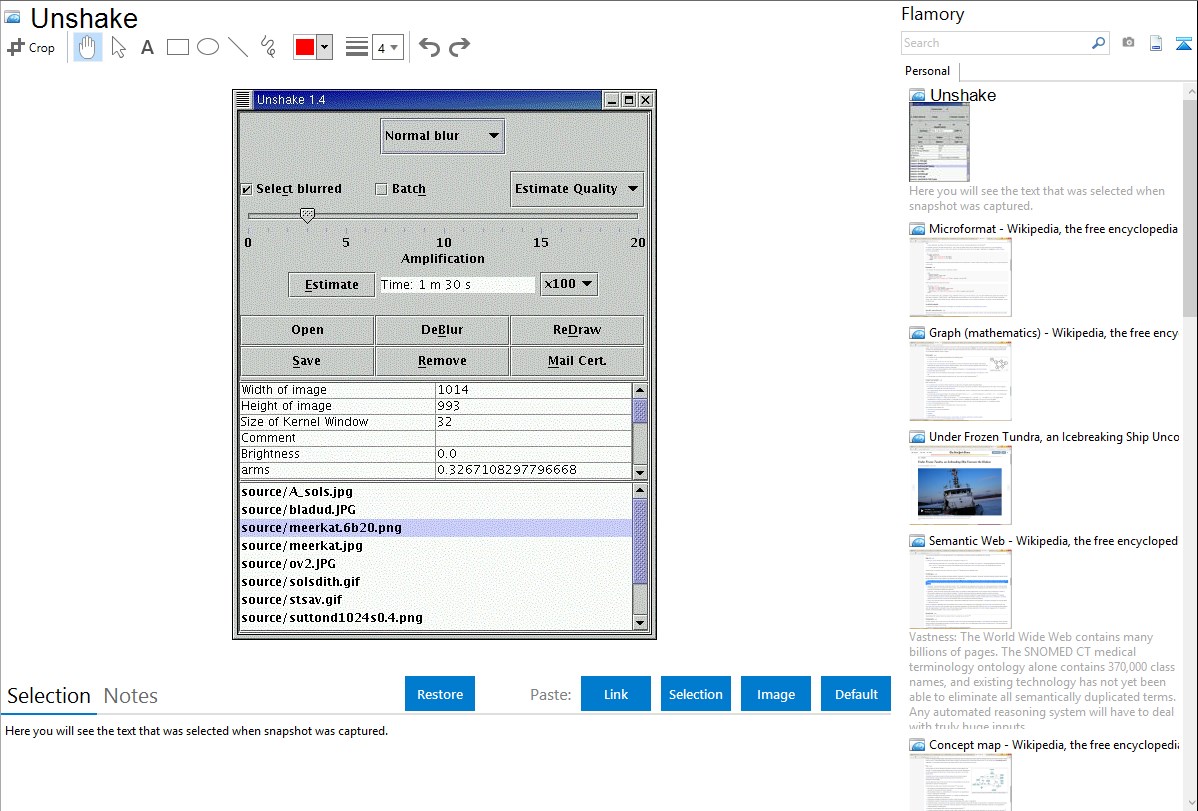Screen dimensions: 1198x811
Task: Enable the Batch checkbox
Action: click(381, 189)
